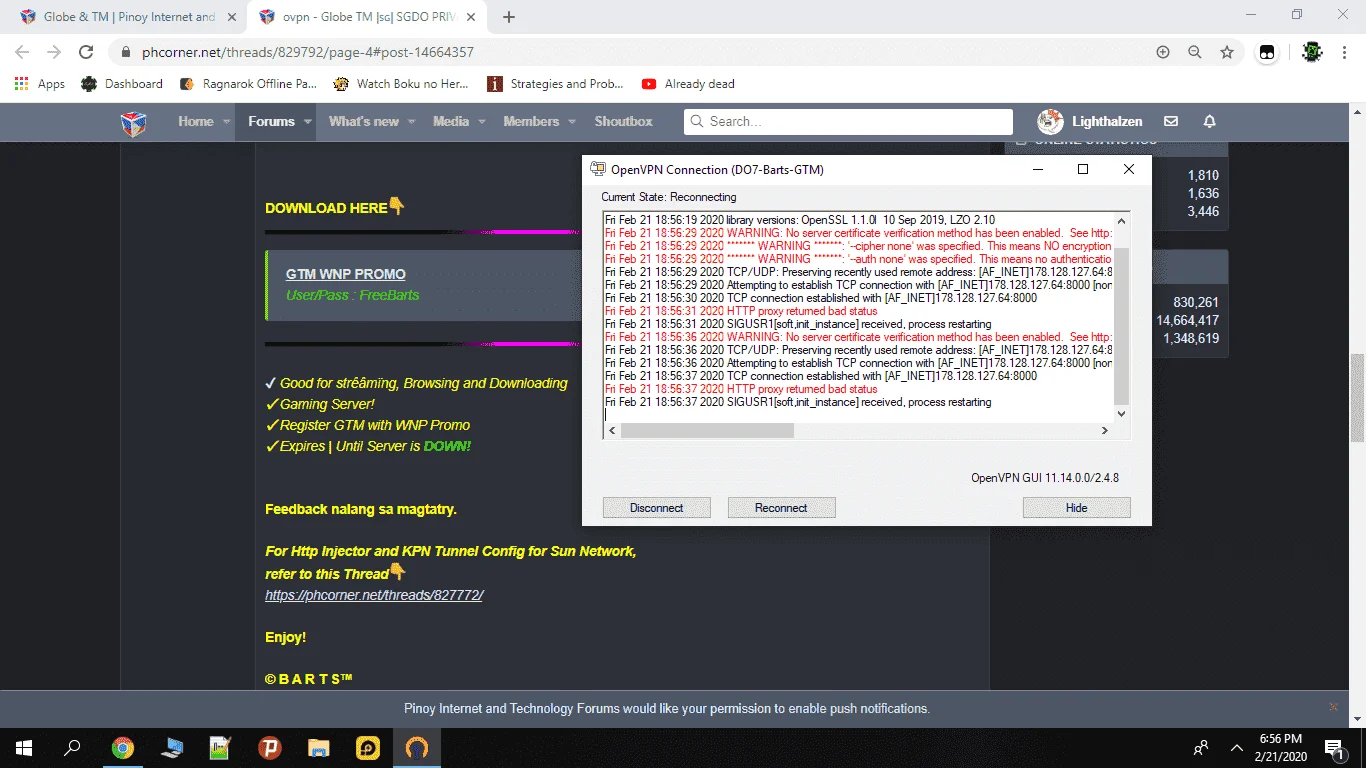Open the Windows Start menu

tap(23, 747)
